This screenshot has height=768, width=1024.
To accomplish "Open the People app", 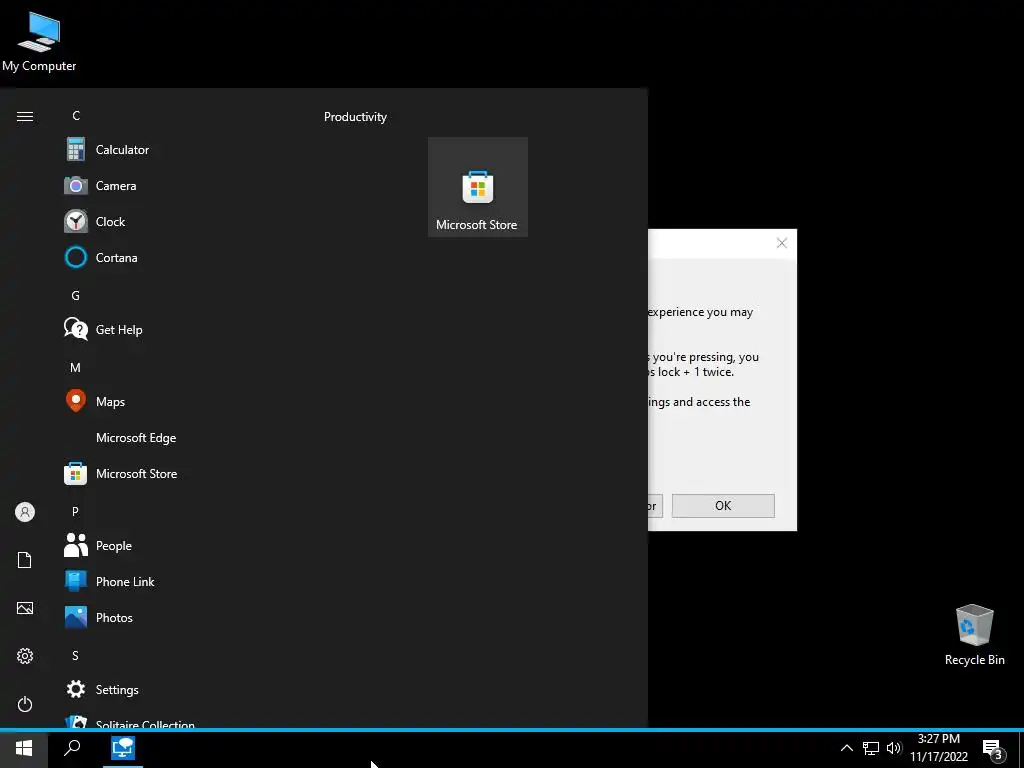I will click(x=114, y=545).
